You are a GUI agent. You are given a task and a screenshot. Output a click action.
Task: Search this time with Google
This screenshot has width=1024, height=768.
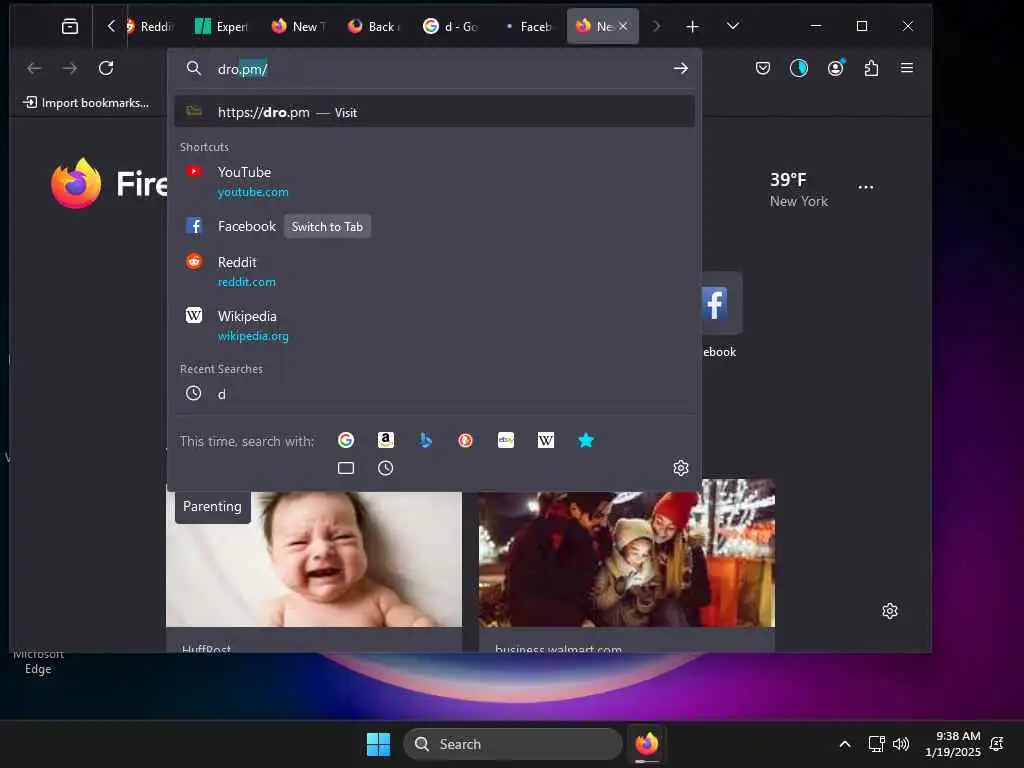coord(346,440)
